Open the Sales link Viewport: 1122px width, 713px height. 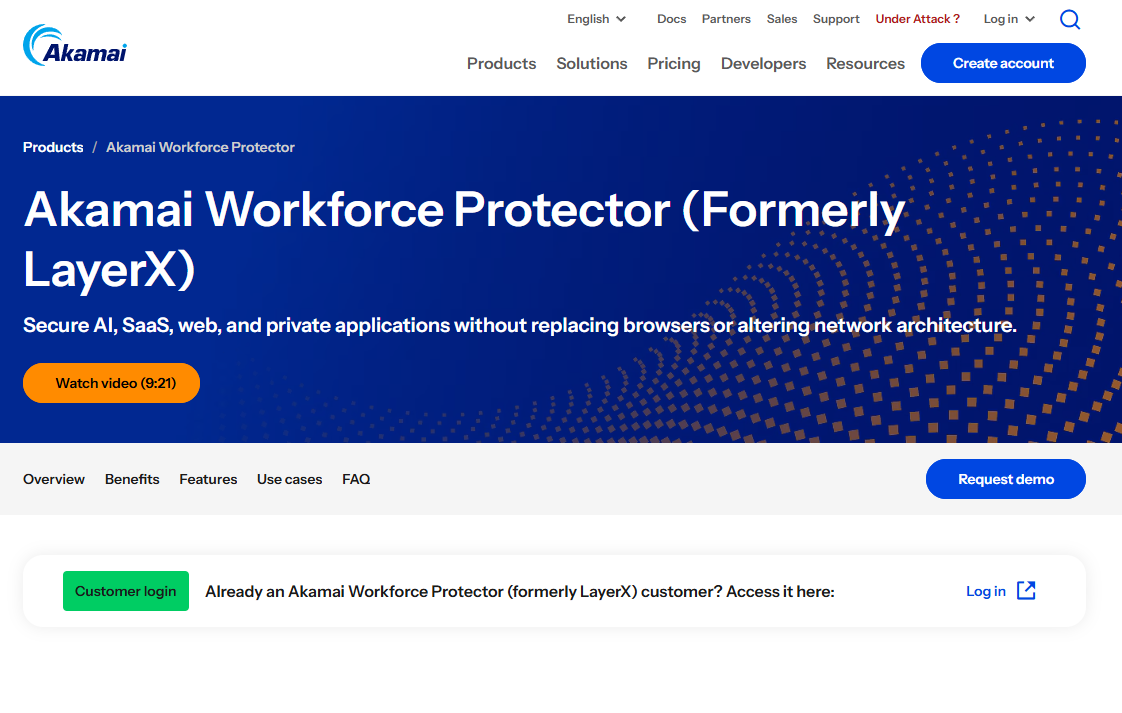781,19
